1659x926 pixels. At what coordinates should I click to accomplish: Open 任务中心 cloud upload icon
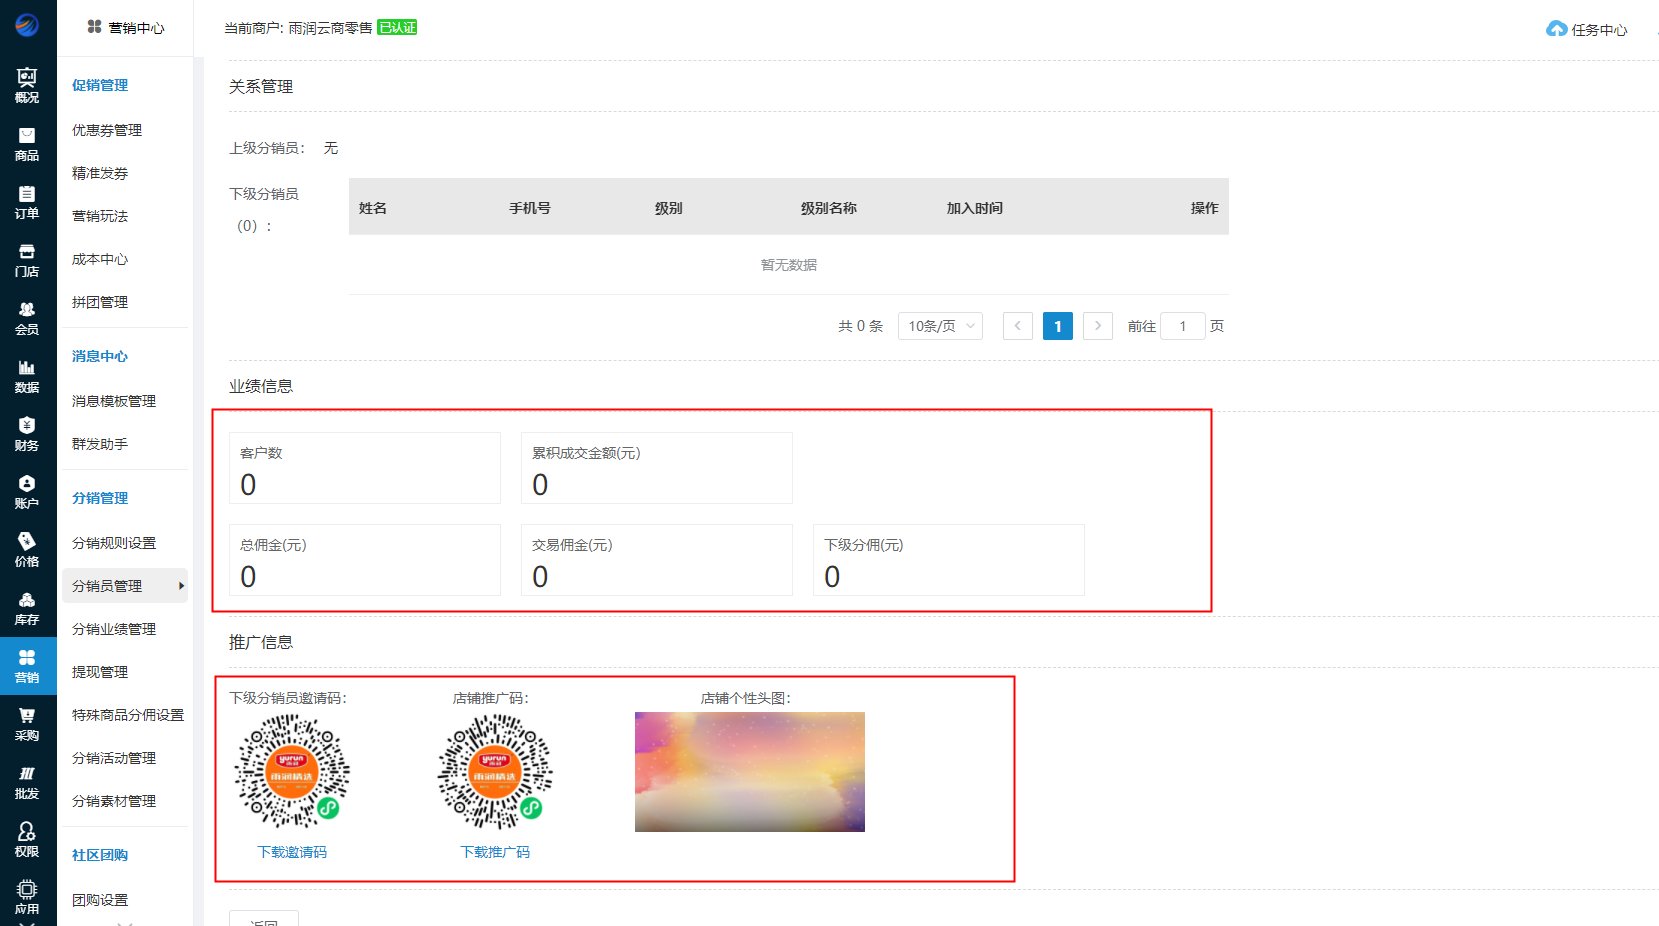[1556, 29]
